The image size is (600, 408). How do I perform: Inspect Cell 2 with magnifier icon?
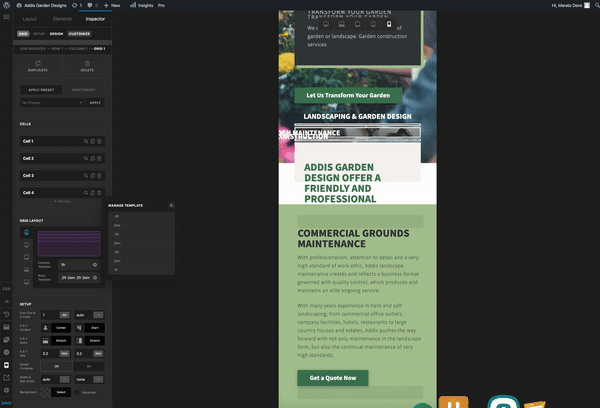click(x=86, y=158)
